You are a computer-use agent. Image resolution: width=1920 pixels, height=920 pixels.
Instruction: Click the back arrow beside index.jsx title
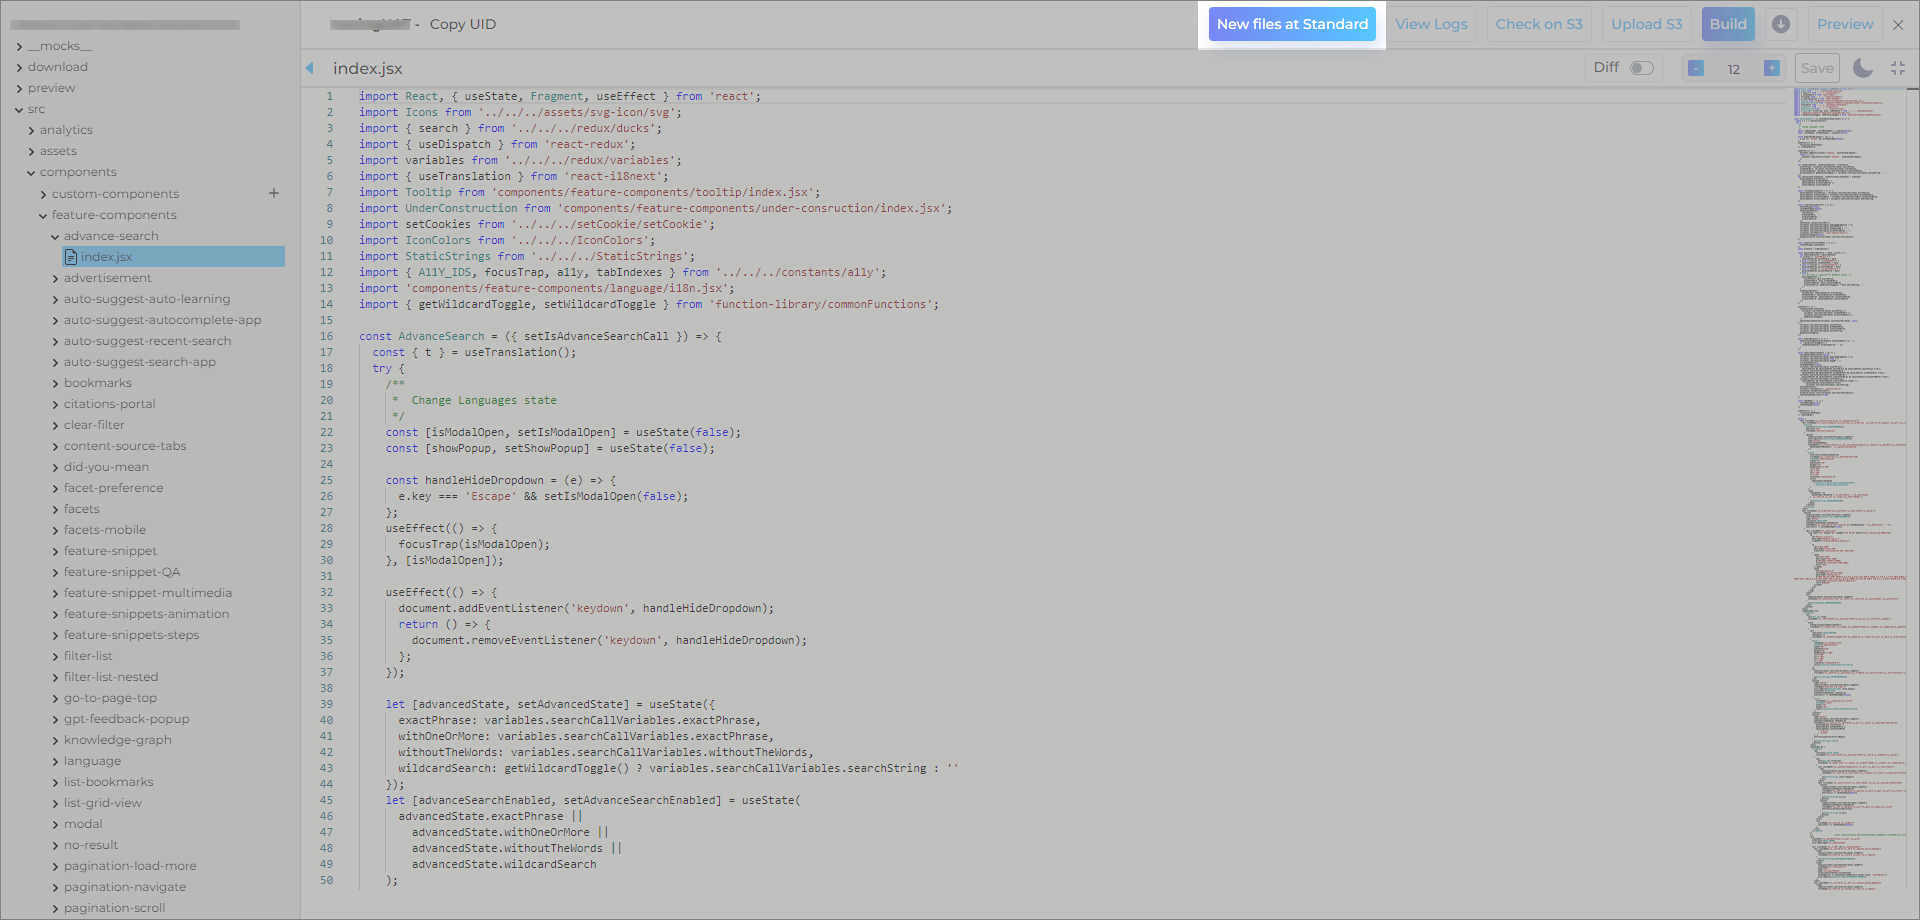tap(310, 68)
